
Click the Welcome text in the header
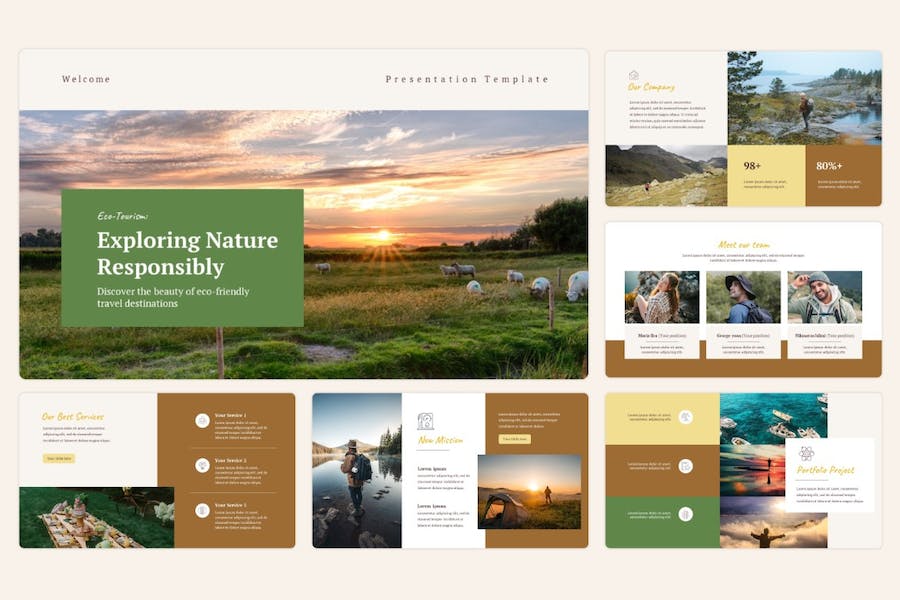click(86, 79)
